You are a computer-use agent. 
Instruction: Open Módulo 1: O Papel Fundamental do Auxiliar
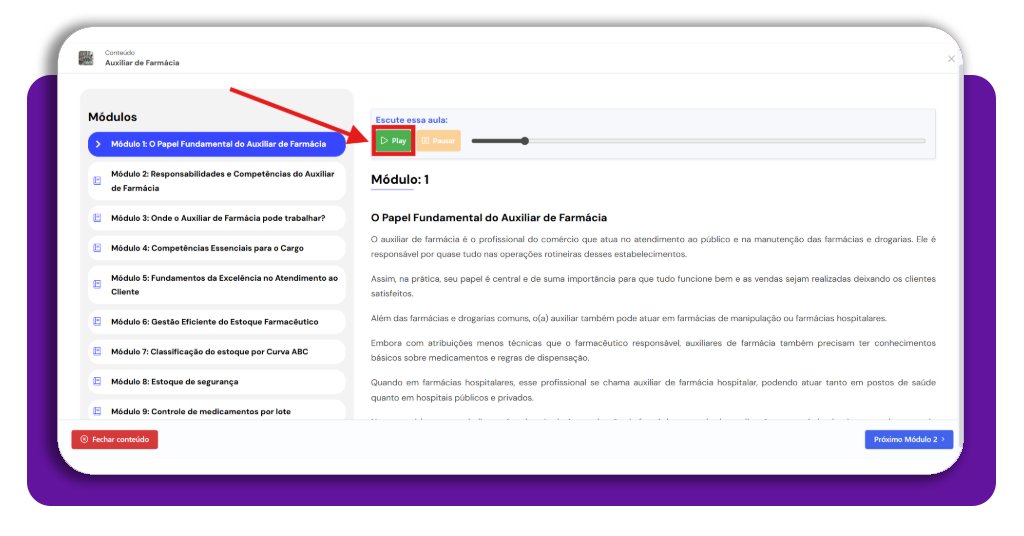[x=217, y=144]
